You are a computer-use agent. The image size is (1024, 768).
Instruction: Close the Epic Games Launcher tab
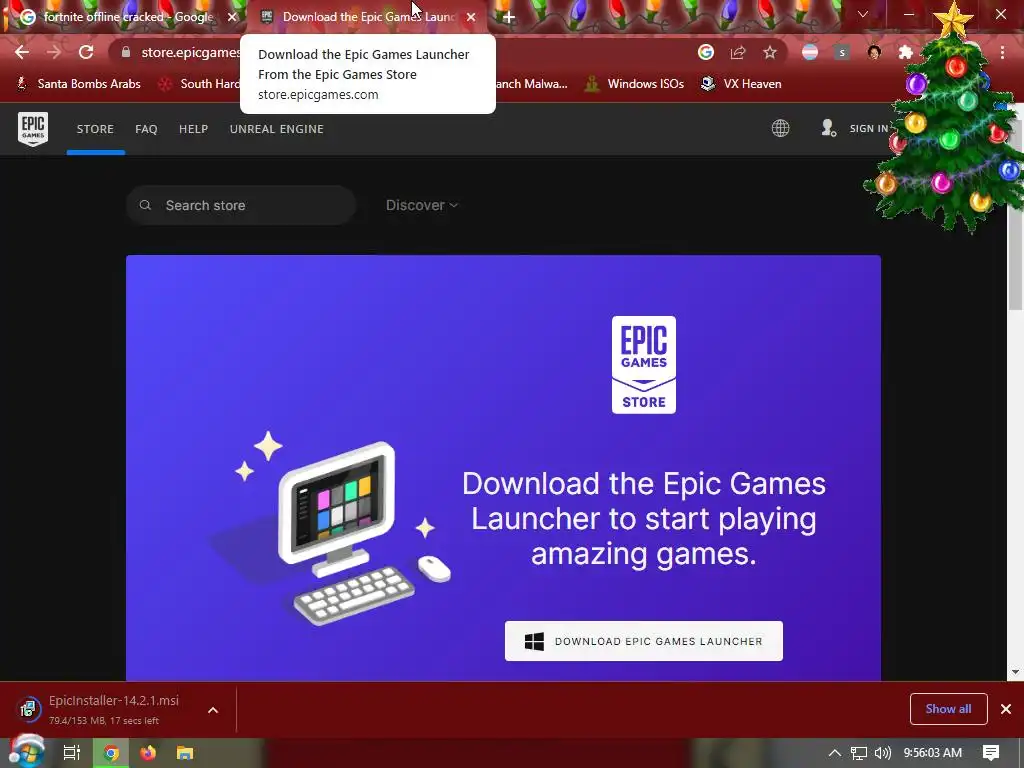pyautogui.click(x=471, y=17)
